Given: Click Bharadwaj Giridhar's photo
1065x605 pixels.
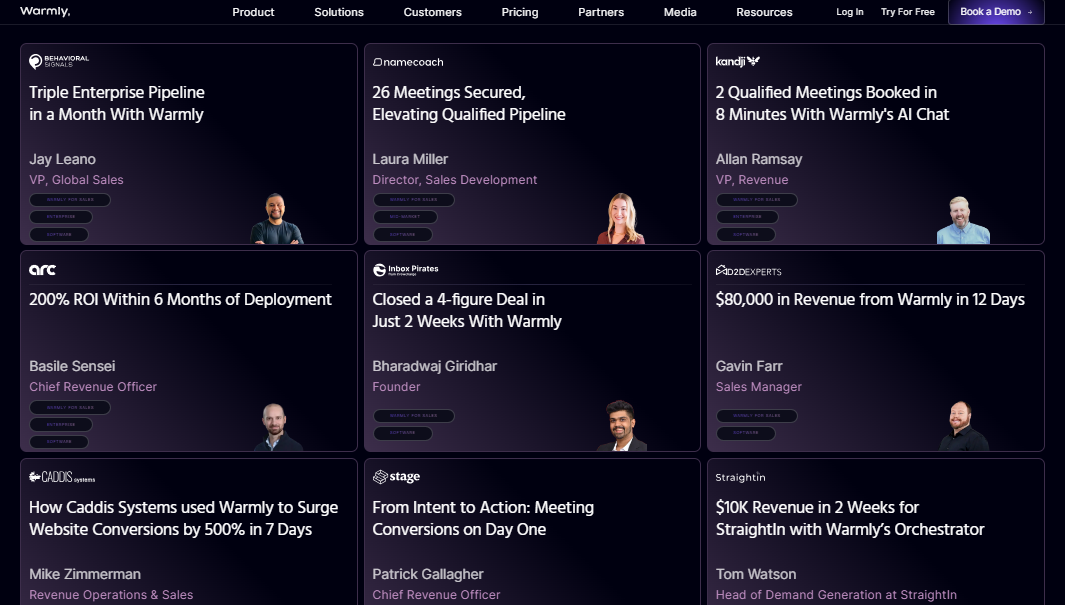Looking at the screenshot, I should tap(621, 426).
